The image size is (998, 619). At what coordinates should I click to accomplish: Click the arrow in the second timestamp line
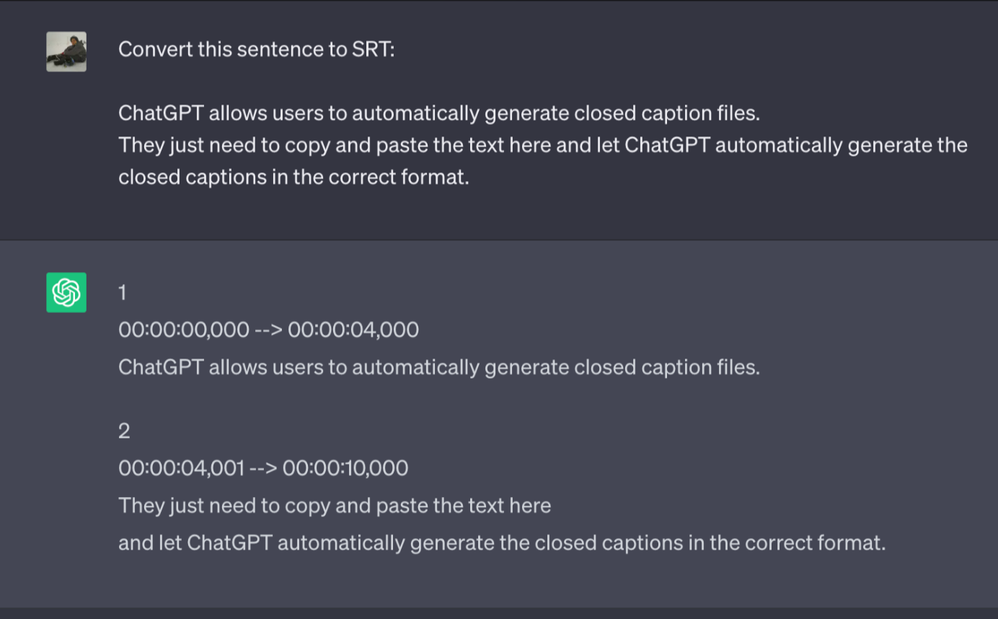click(x=264, y=468)
